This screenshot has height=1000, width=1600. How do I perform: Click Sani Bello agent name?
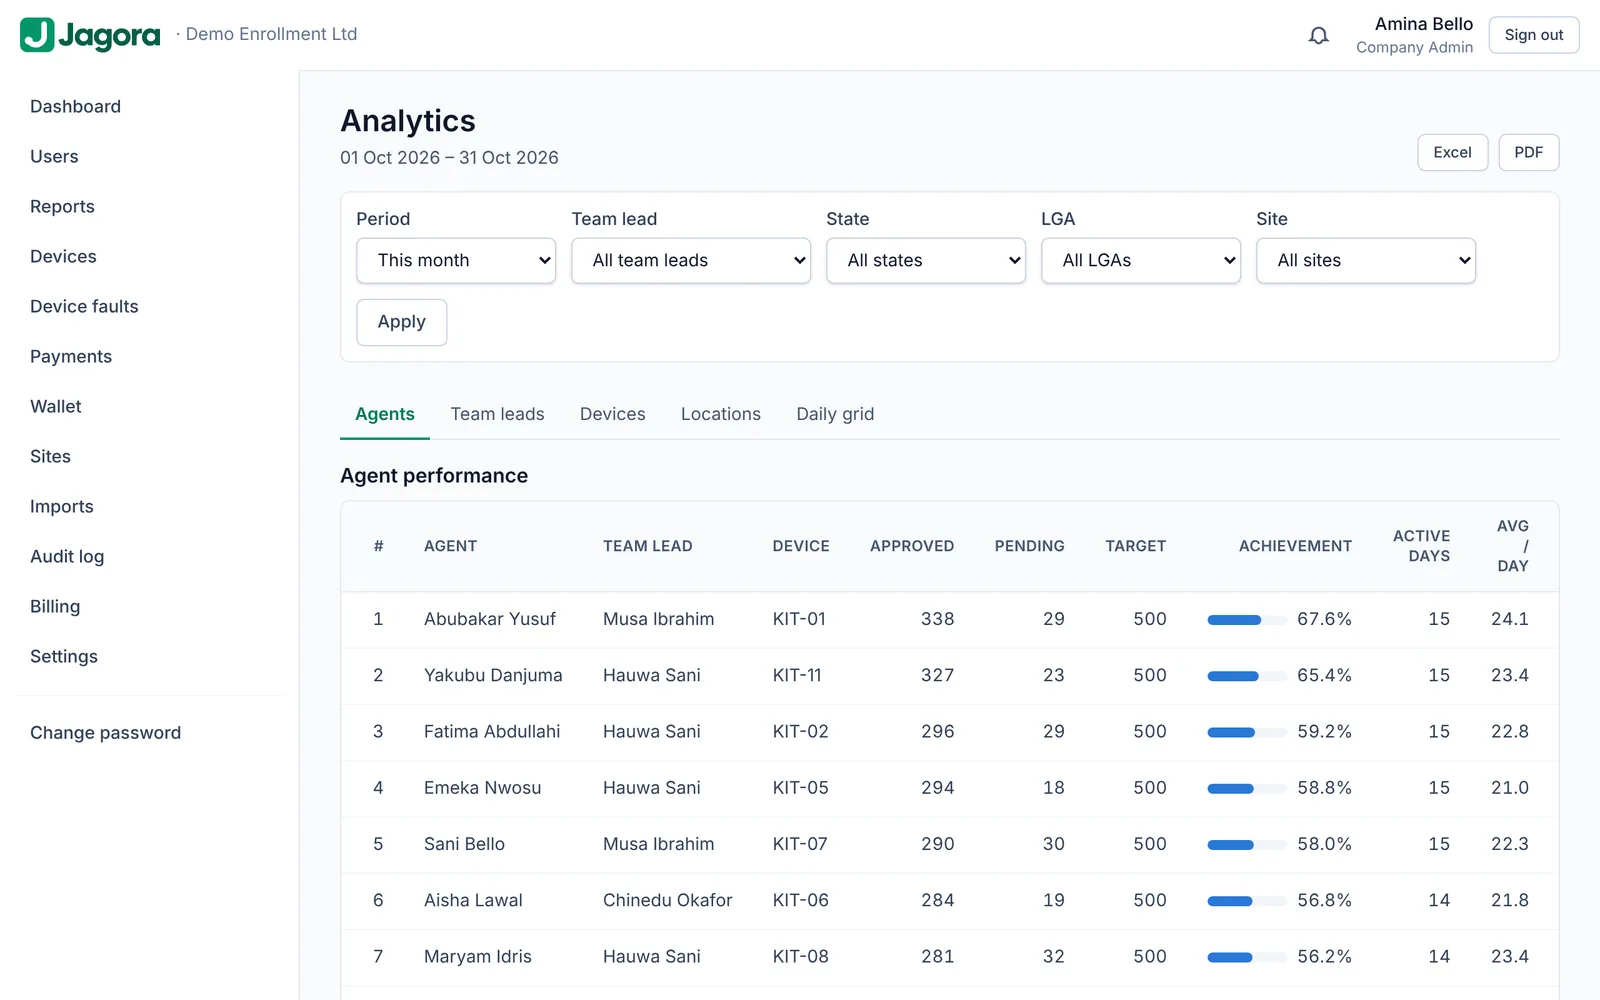click(x=464, y=844)
